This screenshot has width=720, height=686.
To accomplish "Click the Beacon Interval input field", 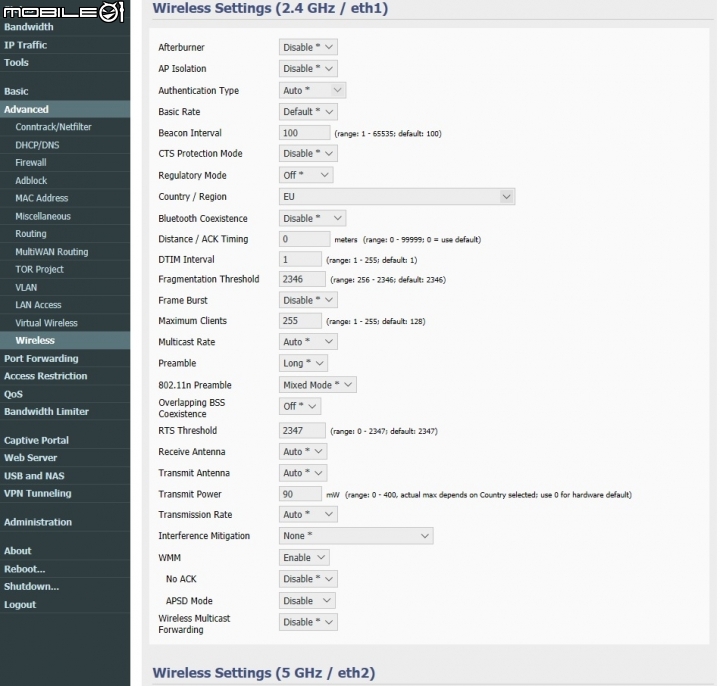I will coord(304,133).
